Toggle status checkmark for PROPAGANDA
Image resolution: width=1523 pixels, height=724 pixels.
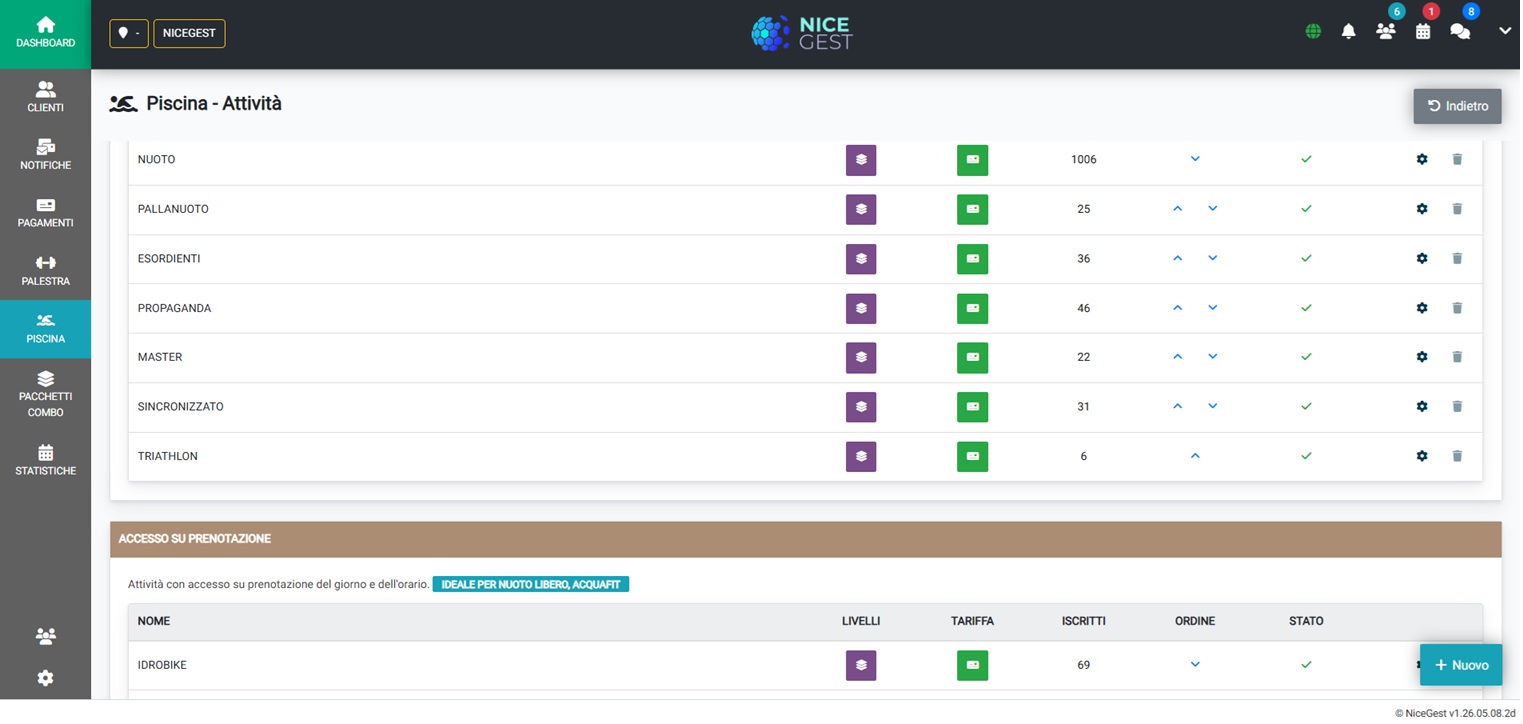point(1305,308)
